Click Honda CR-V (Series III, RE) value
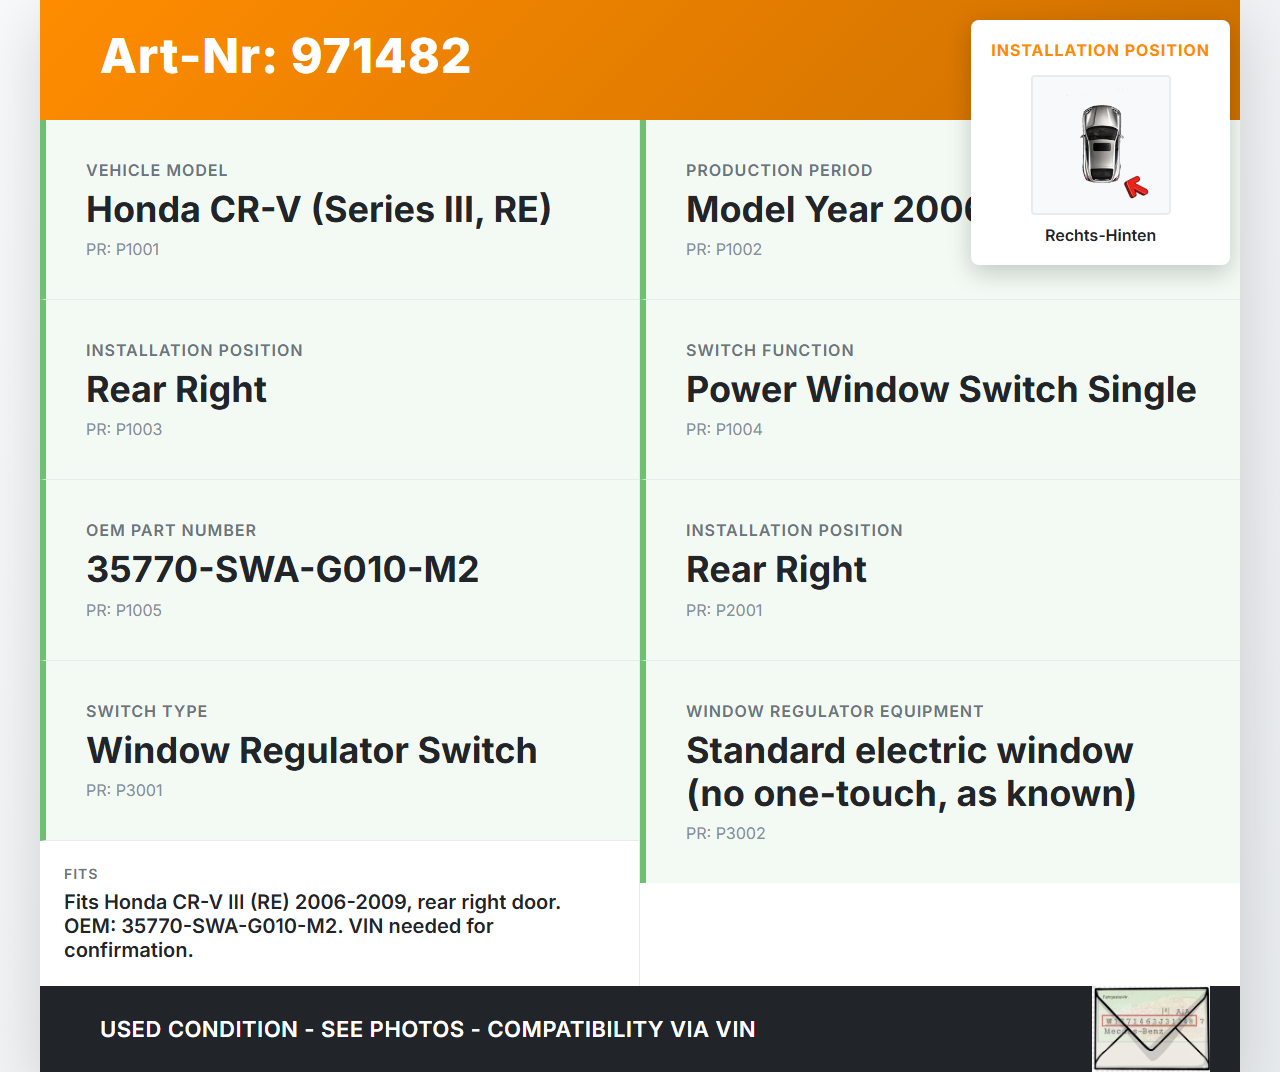Viewport: 1280px width, 1072px height. (319, 209)
